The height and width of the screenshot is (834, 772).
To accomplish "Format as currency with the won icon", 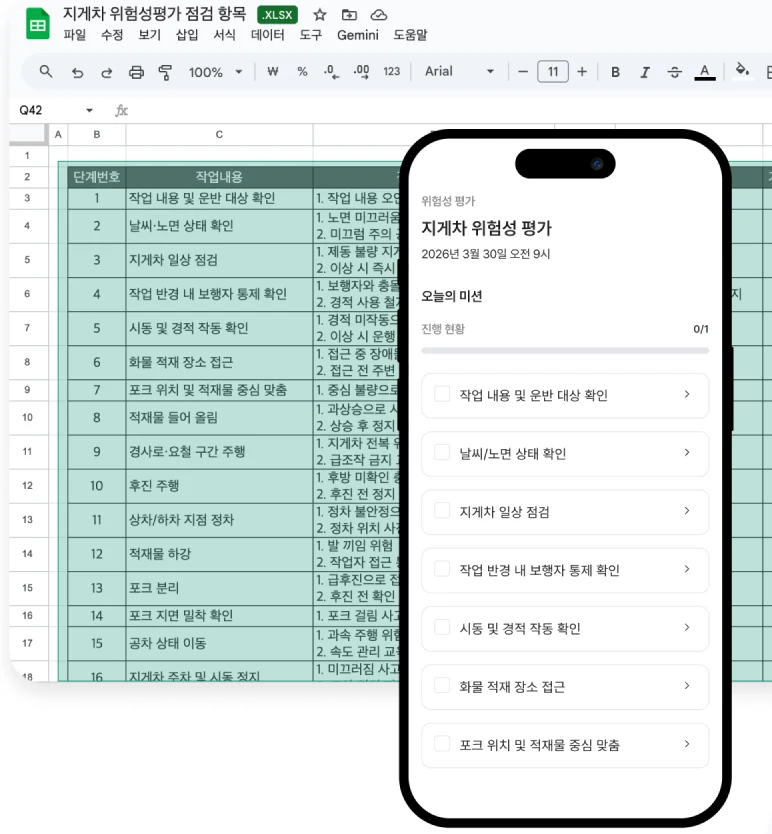I will click(x=273, y=71).
